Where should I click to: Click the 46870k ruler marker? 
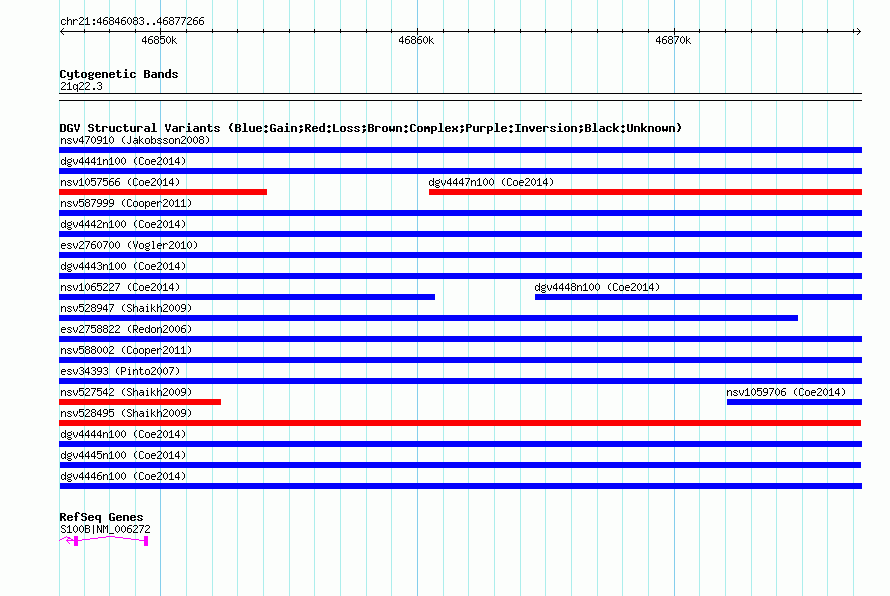673,40
